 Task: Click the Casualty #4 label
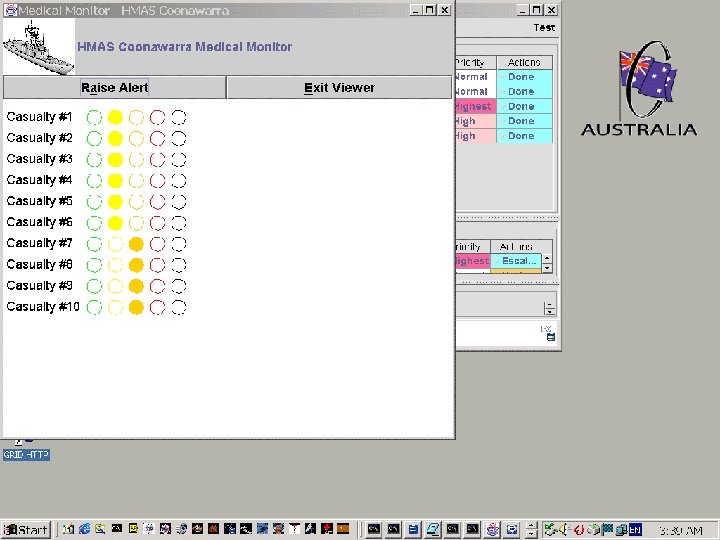tap(39, 180)
